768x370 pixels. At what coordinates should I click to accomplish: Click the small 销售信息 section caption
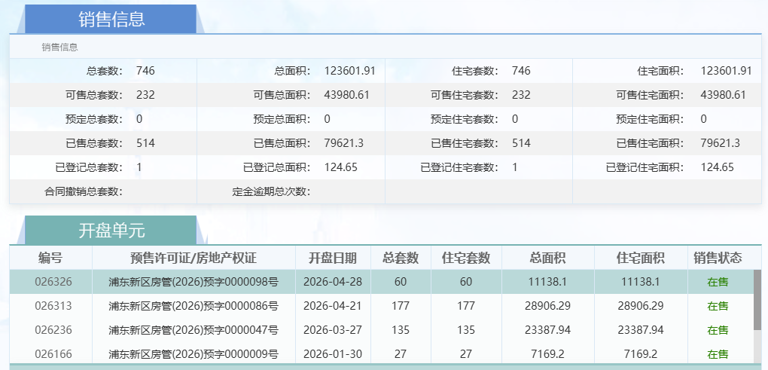click(60, 48)
